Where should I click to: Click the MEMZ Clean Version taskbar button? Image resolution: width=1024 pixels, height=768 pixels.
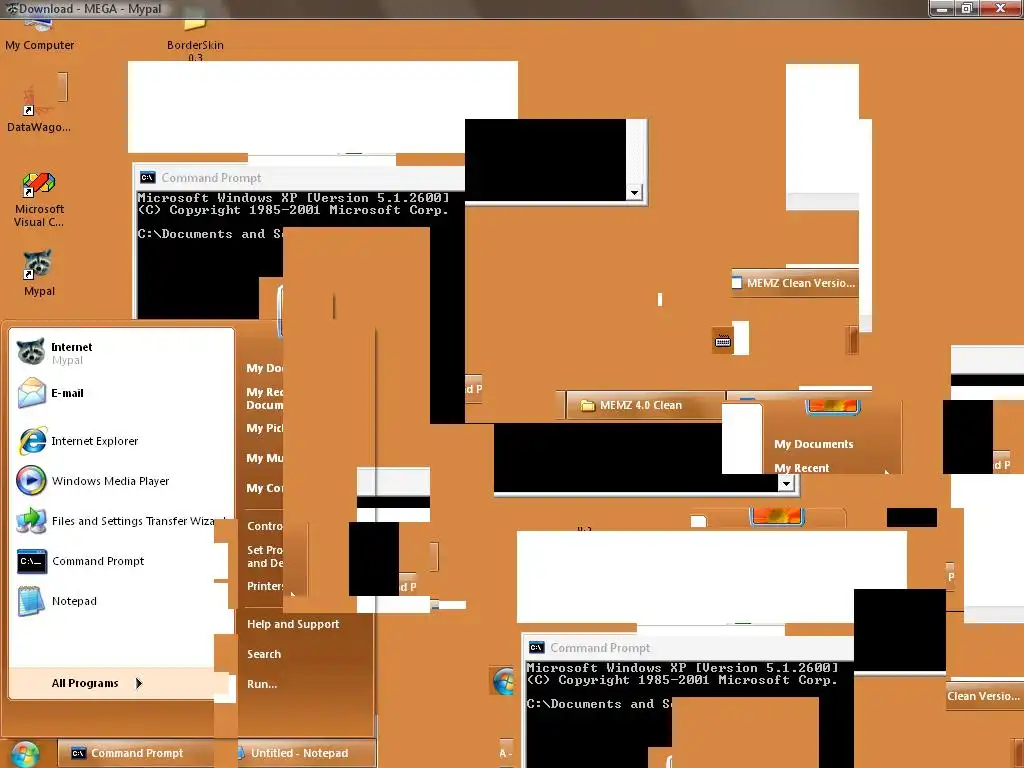pos(795,283)
